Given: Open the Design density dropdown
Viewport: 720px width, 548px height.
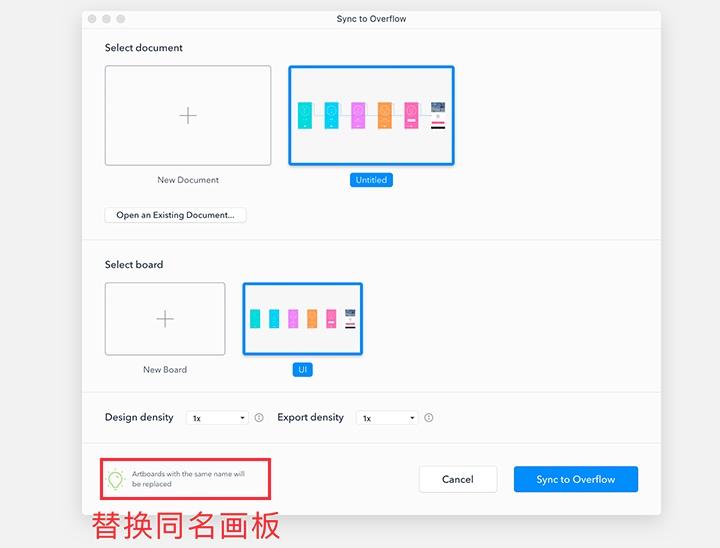Looking at the screenshot, I should (x=217, y=418).
